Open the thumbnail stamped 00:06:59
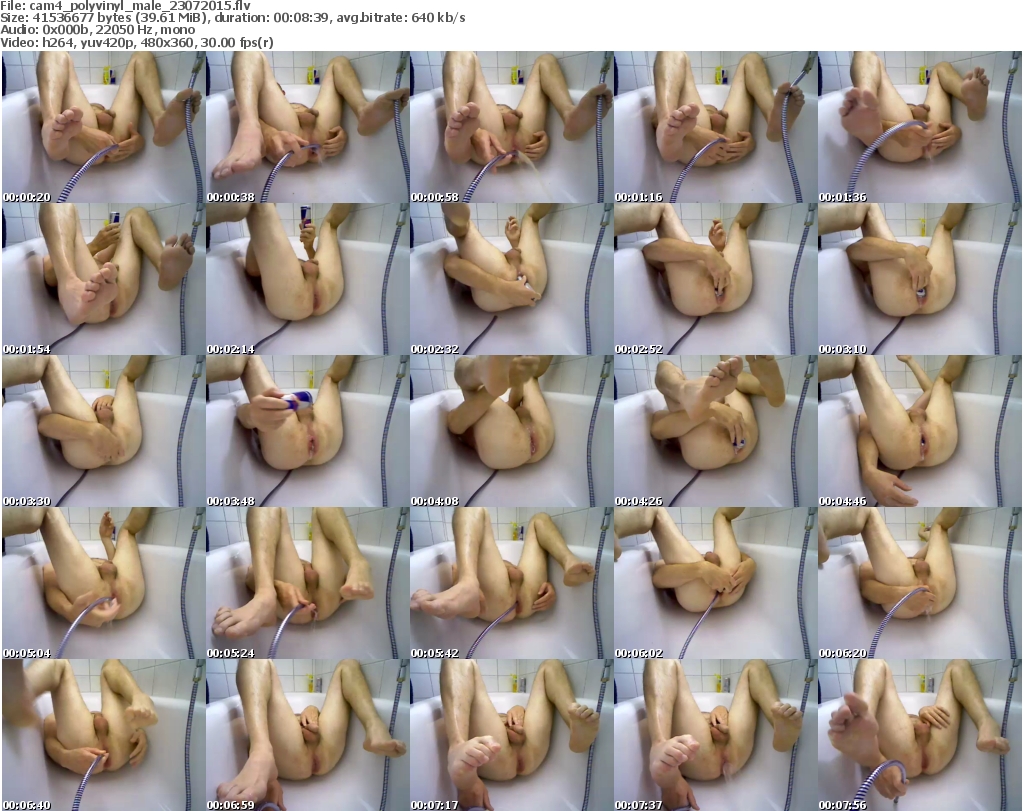The height and width of the screenshot is (811, 1024). point(308,735)
